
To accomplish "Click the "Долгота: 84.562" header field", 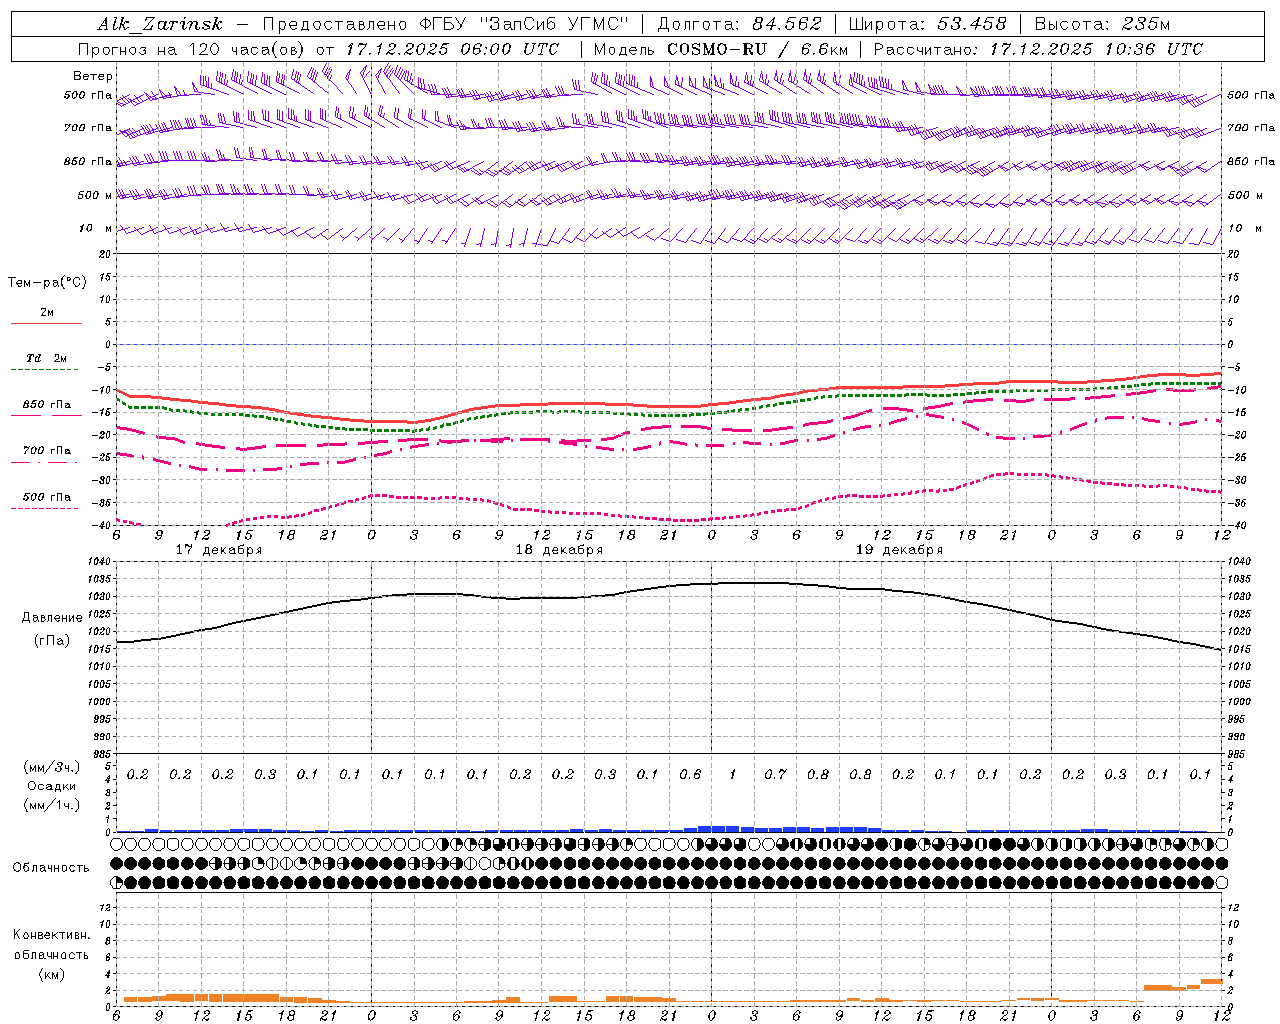I will [x=739, y=24].
